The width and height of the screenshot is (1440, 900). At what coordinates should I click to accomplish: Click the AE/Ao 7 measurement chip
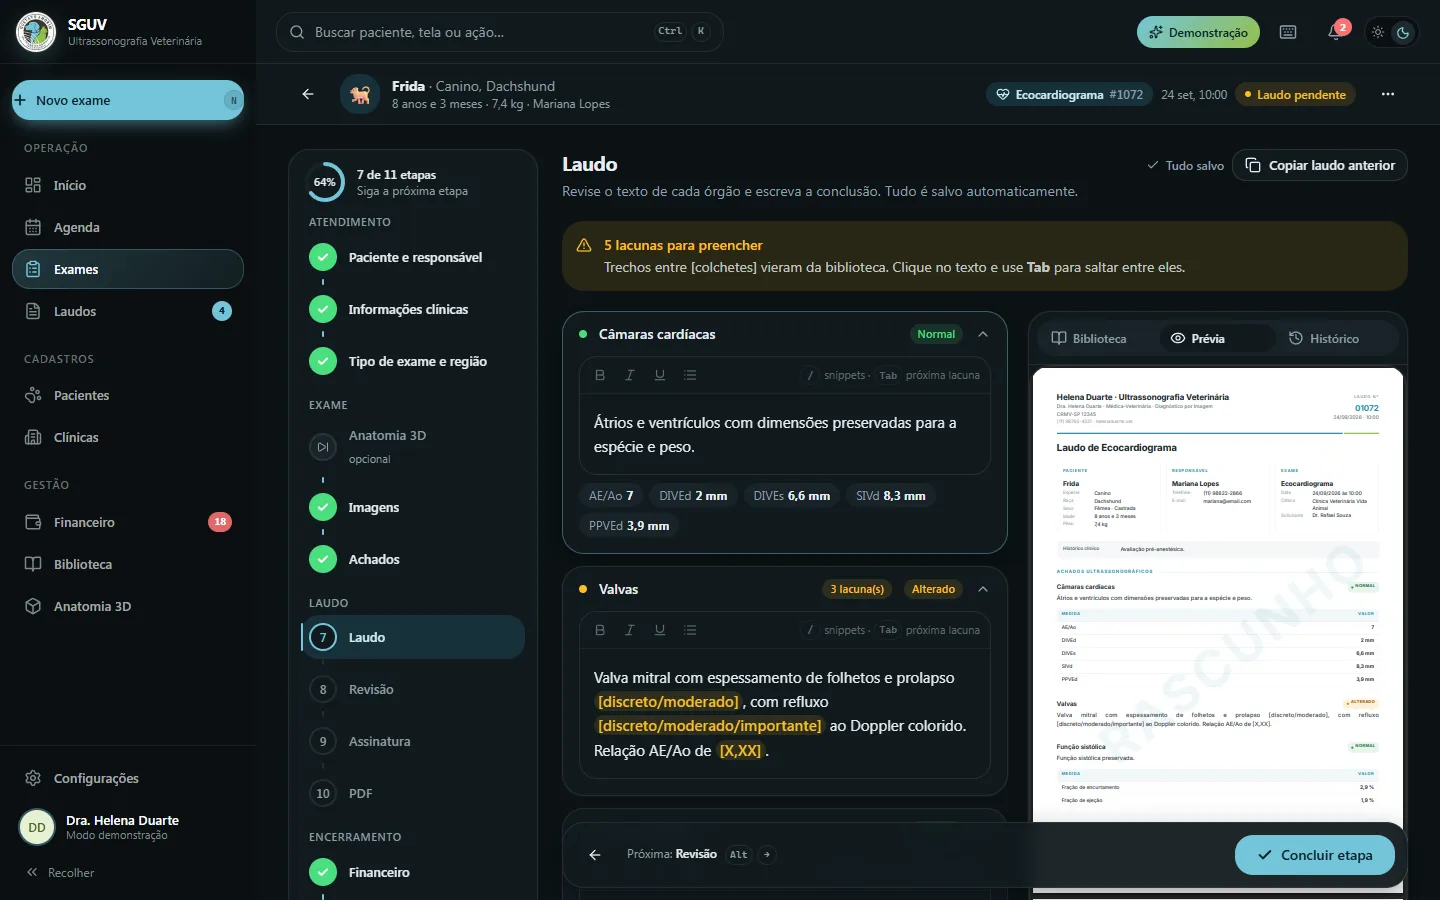coord(611,496)
